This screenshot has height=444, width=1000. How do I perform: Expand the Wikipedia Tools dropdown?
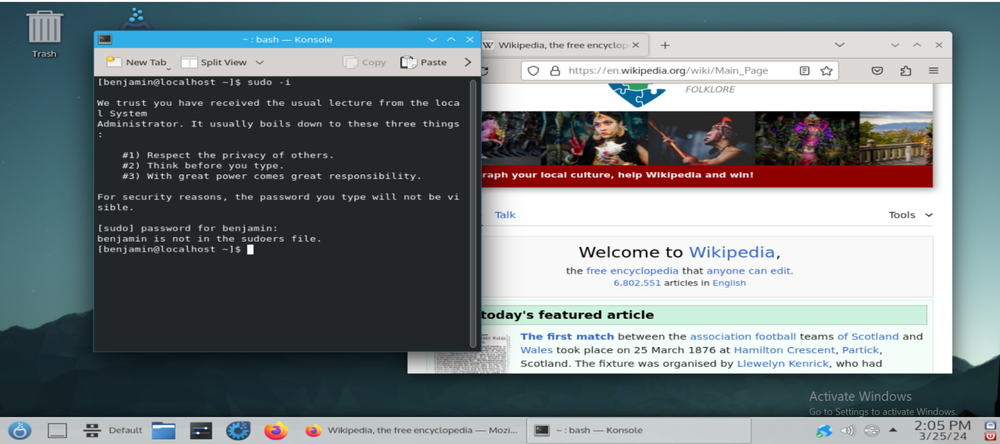910,215
